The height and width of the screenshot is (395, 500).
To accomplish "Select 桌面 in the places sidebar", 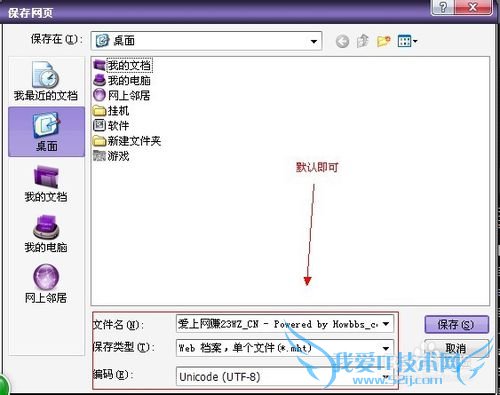I will pos(47,132).
